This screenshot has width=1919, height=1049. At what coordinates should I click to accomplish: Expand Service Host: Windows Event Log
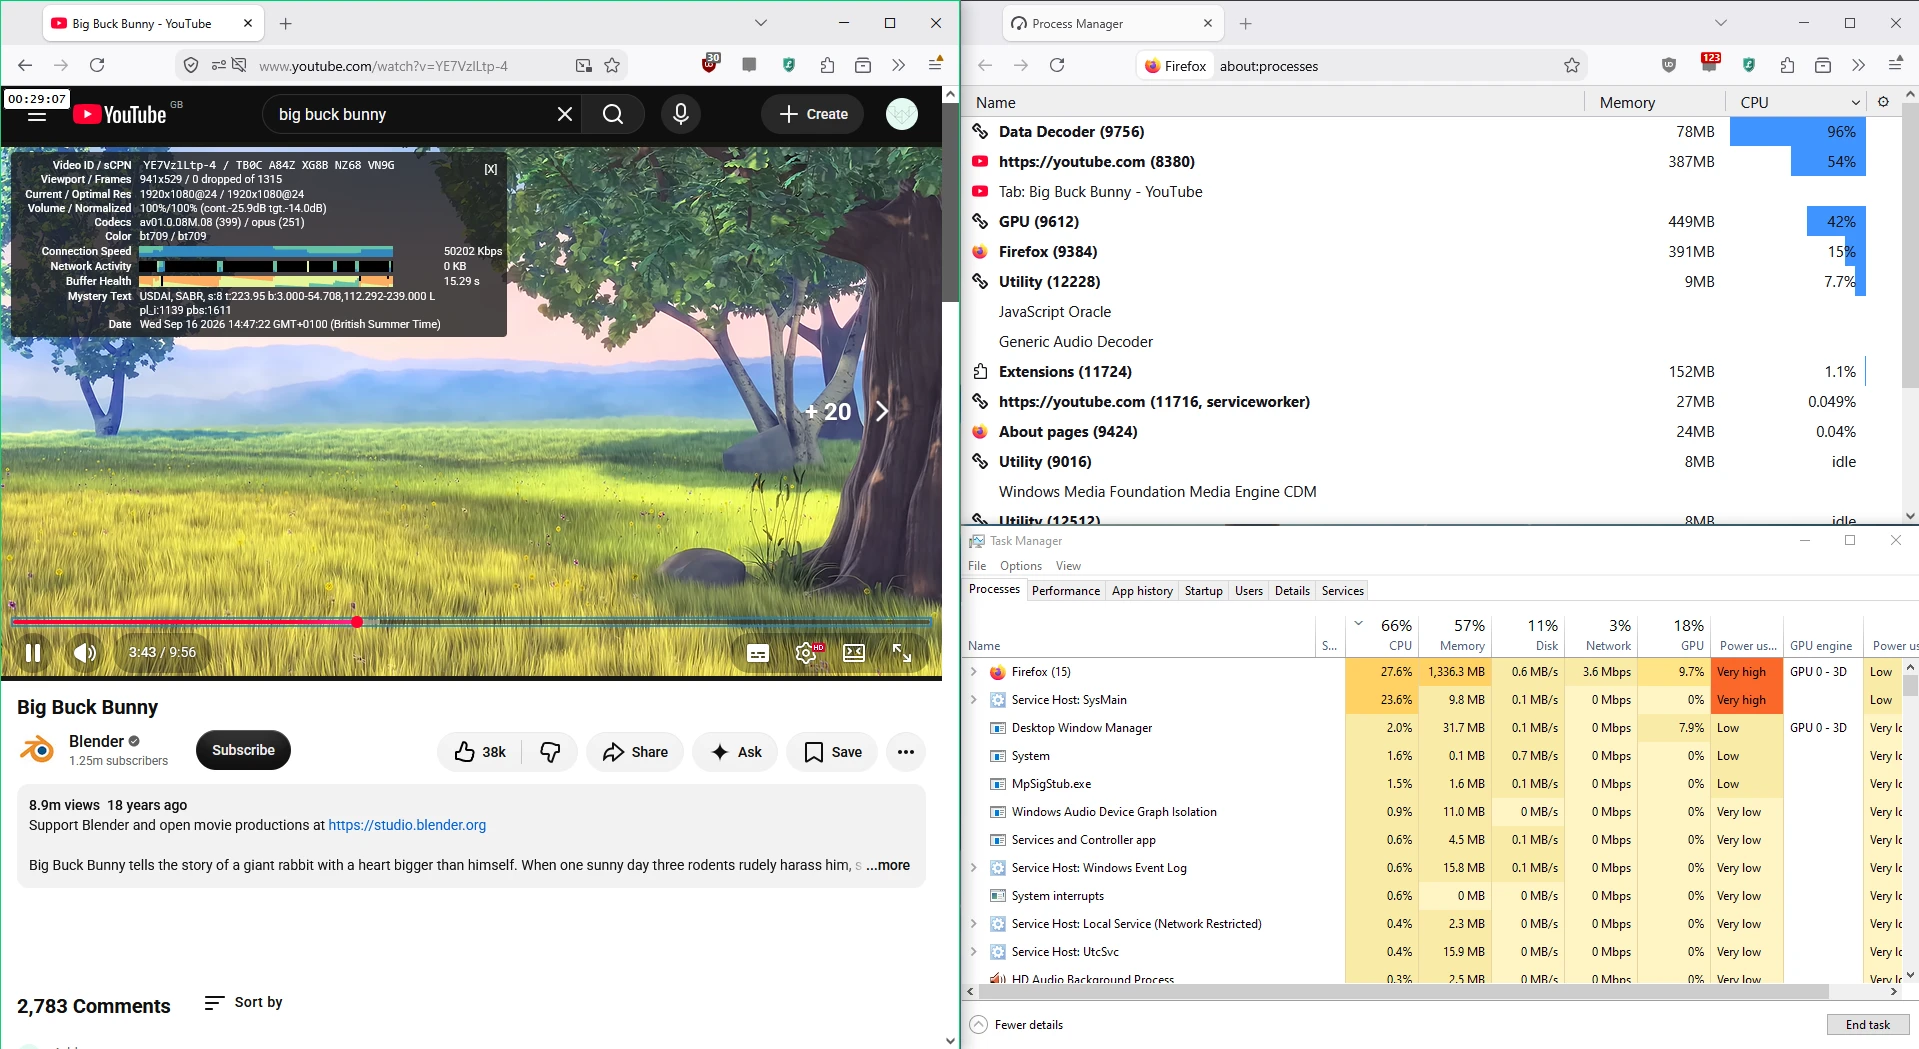point(974,868)
